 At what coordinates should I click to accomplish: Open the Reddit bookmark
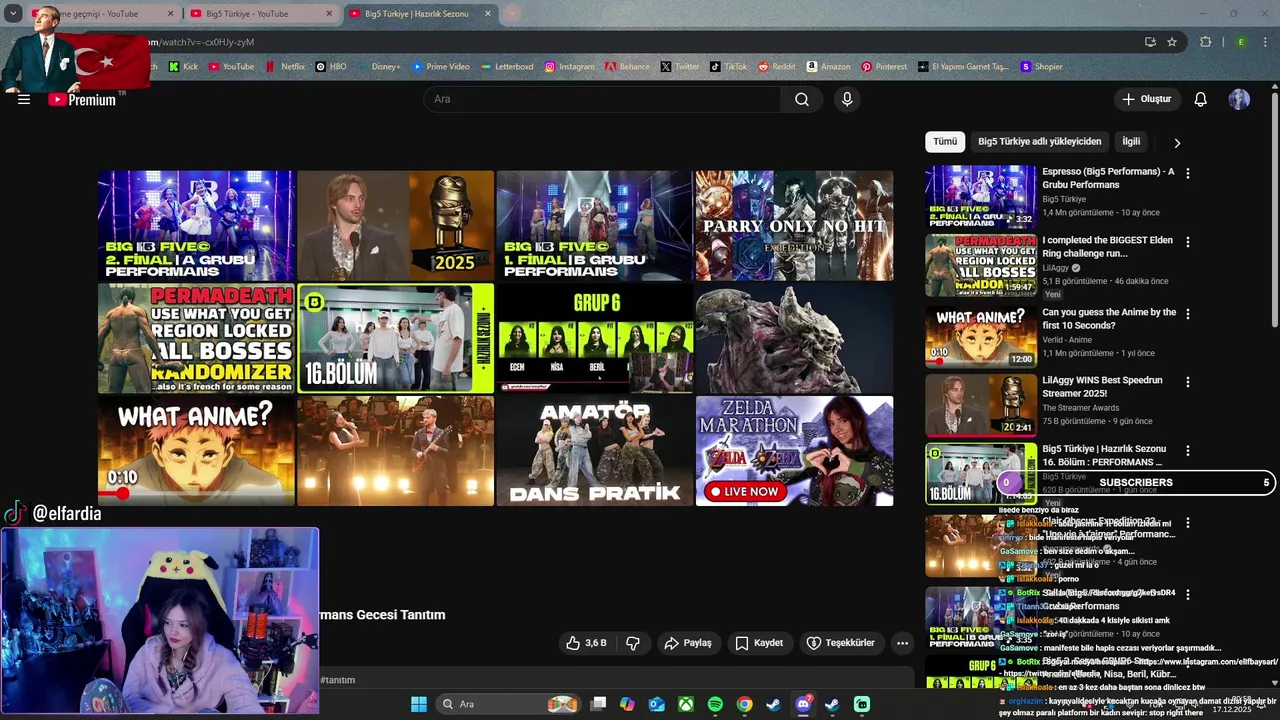777,67
